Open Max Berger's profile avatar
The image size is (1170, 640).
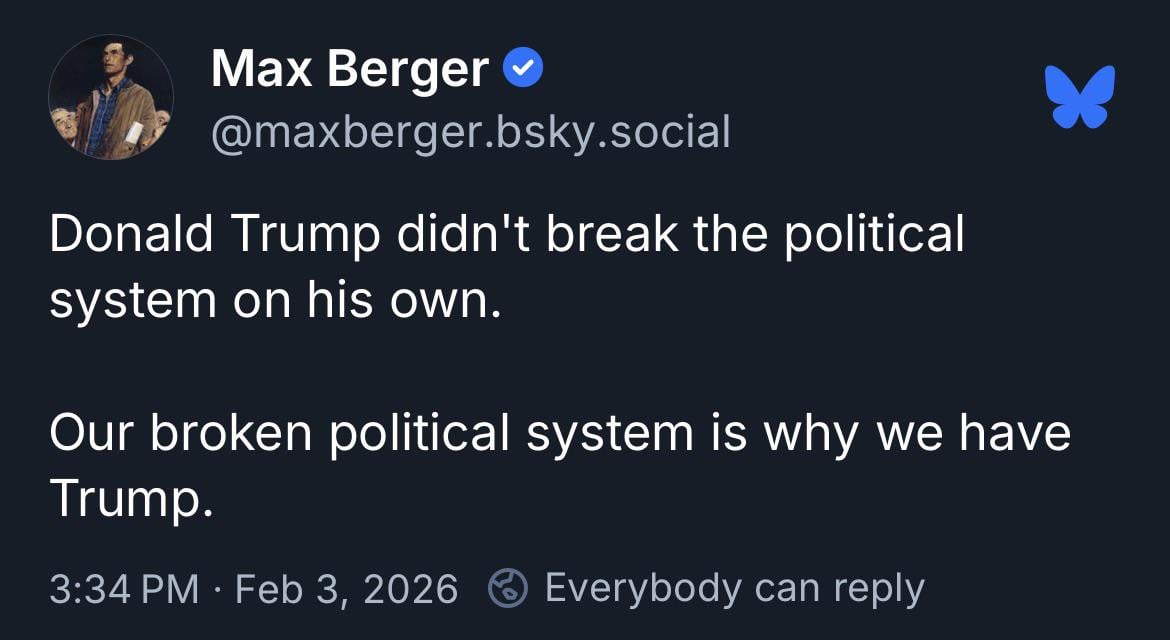coord(110,97)
